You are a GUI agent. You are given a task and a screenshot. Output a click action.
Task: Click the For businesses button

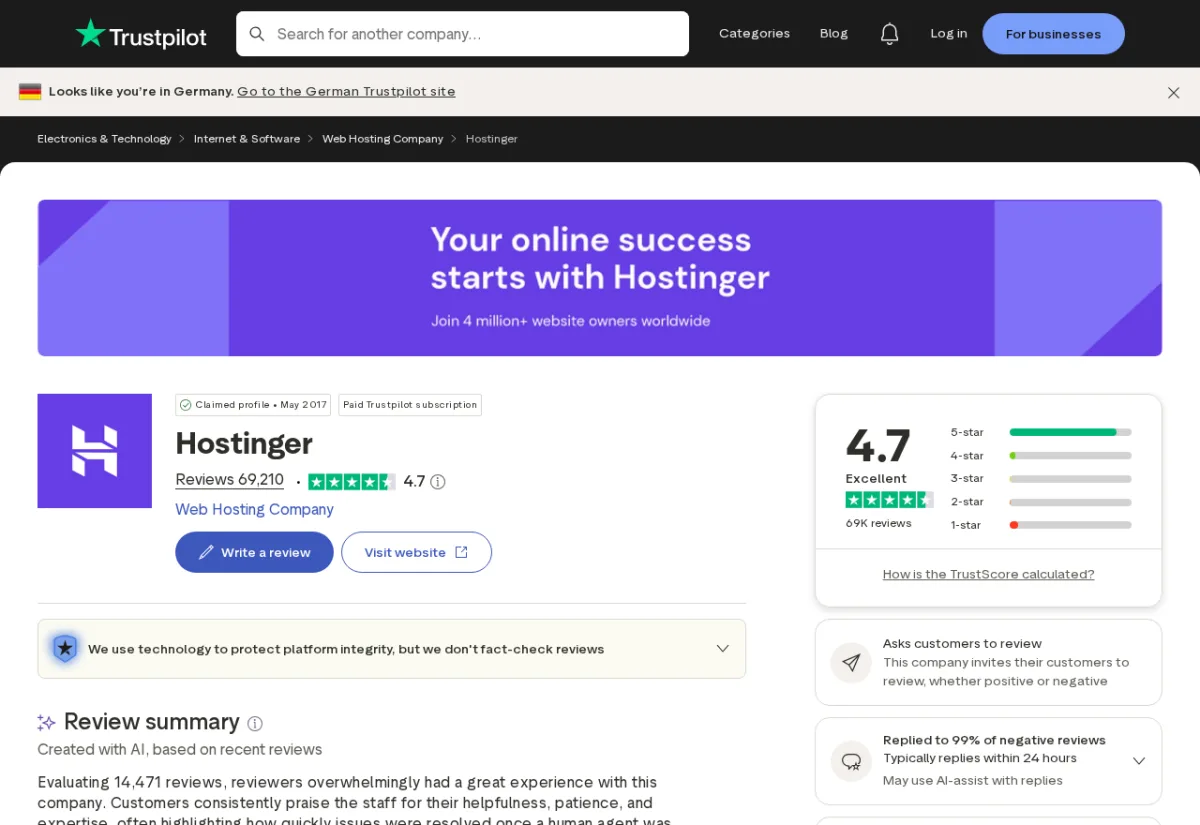pos(1053,34)
